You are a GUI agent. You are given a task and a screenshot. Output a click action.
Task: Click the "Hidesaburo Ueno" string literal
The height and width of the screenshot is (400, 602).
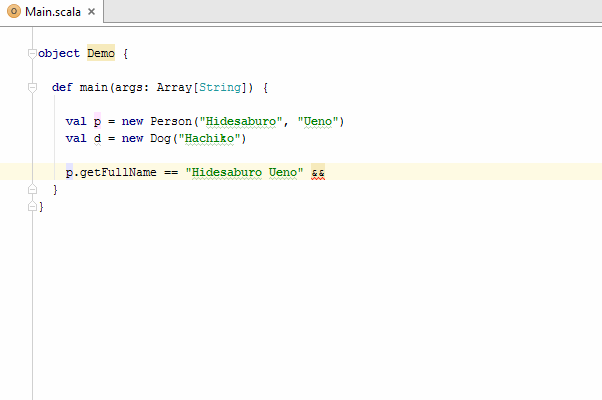(x=245, y=172)
